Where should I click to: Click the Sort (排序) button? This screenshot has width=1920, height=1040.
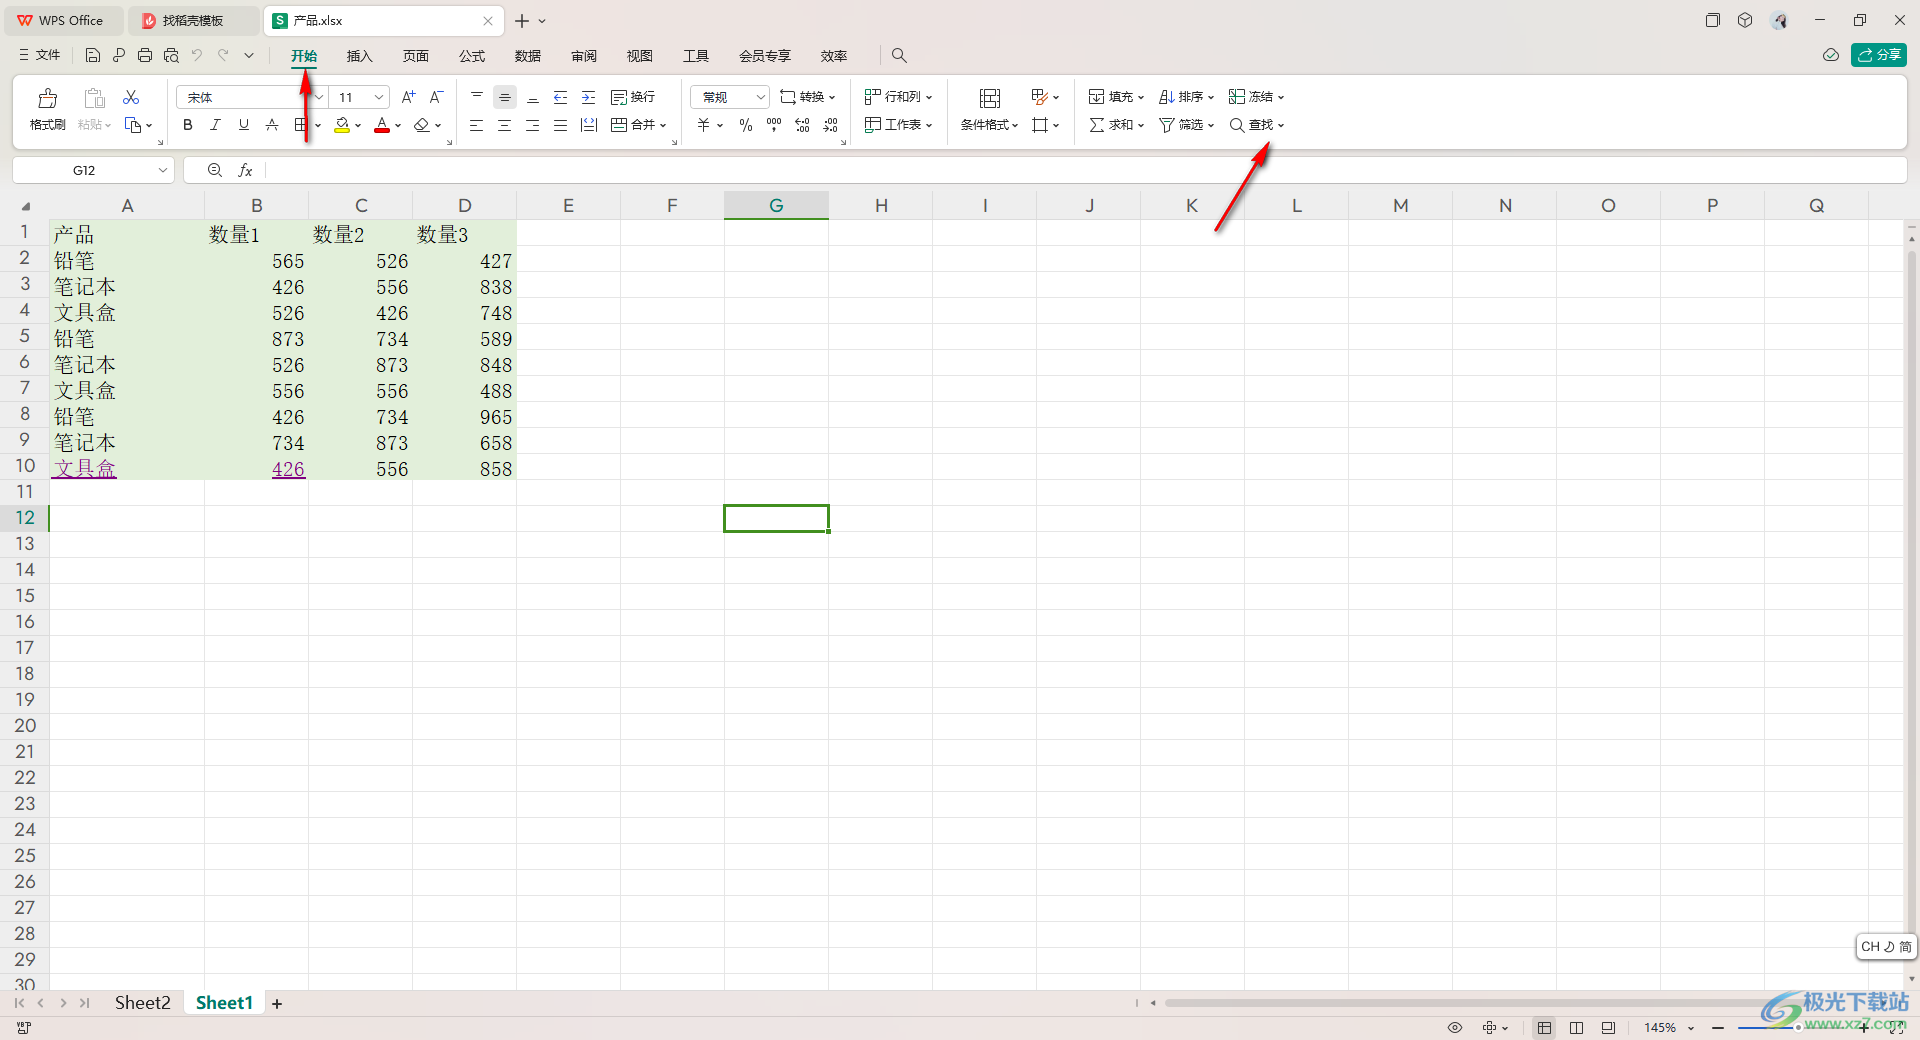1186,97
